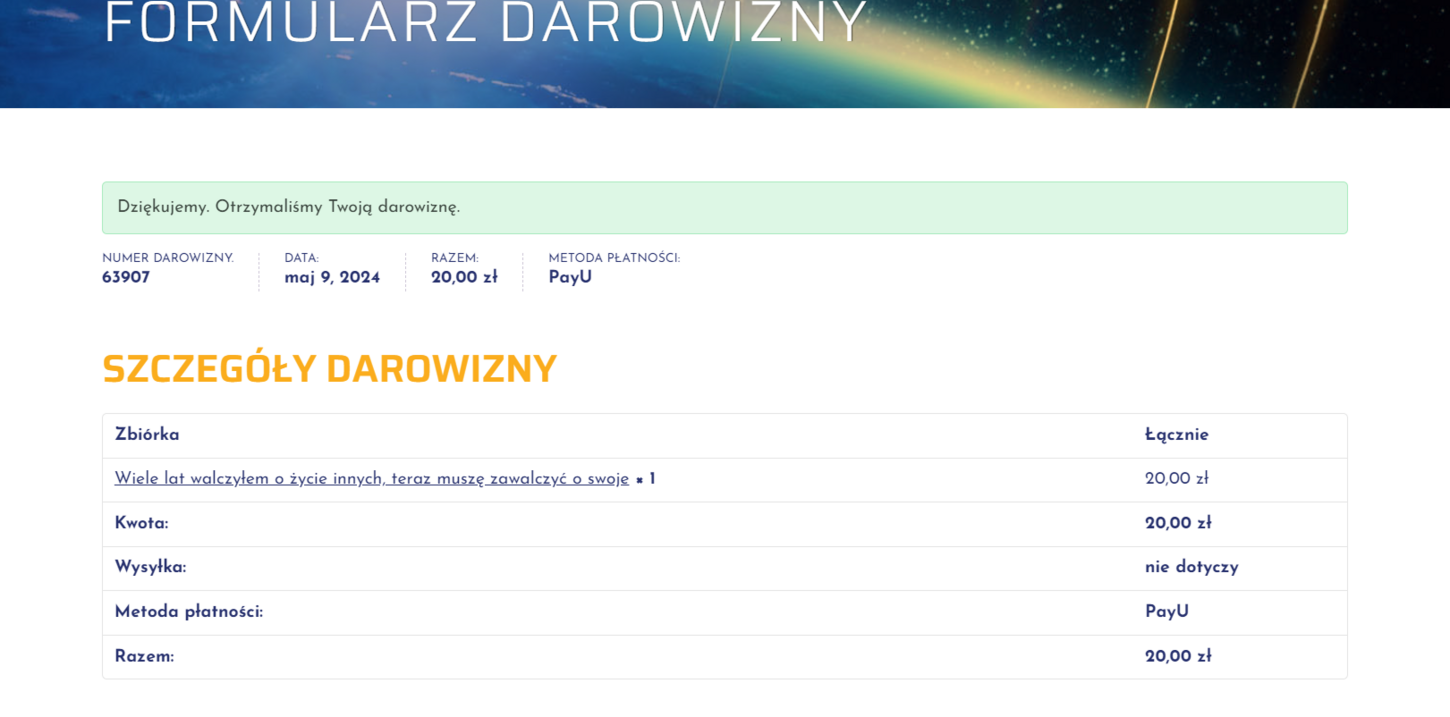This screenshot has height=717, width=1450.
Task: Click the 'Numer darowizny' label
Action: (168, 258)
